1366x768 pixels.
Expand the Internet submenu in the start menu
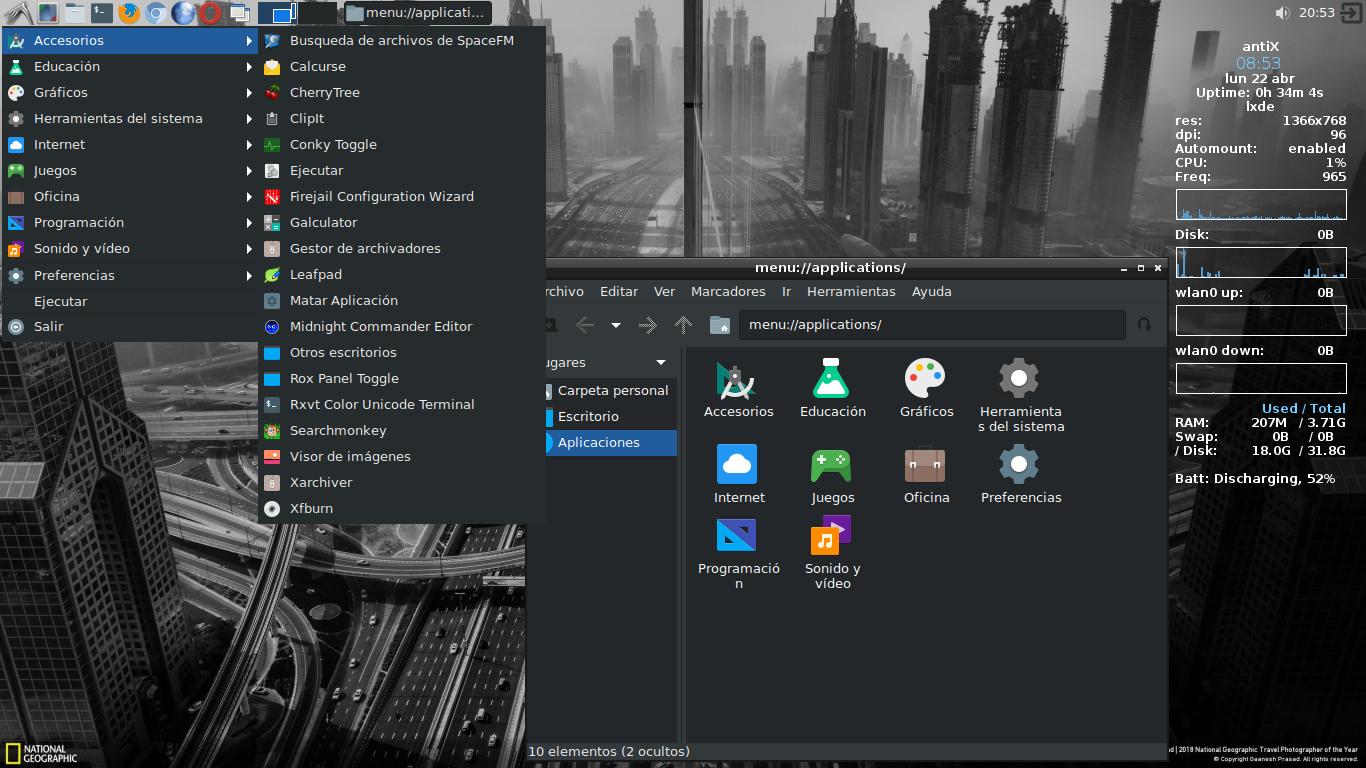point(130,145)
